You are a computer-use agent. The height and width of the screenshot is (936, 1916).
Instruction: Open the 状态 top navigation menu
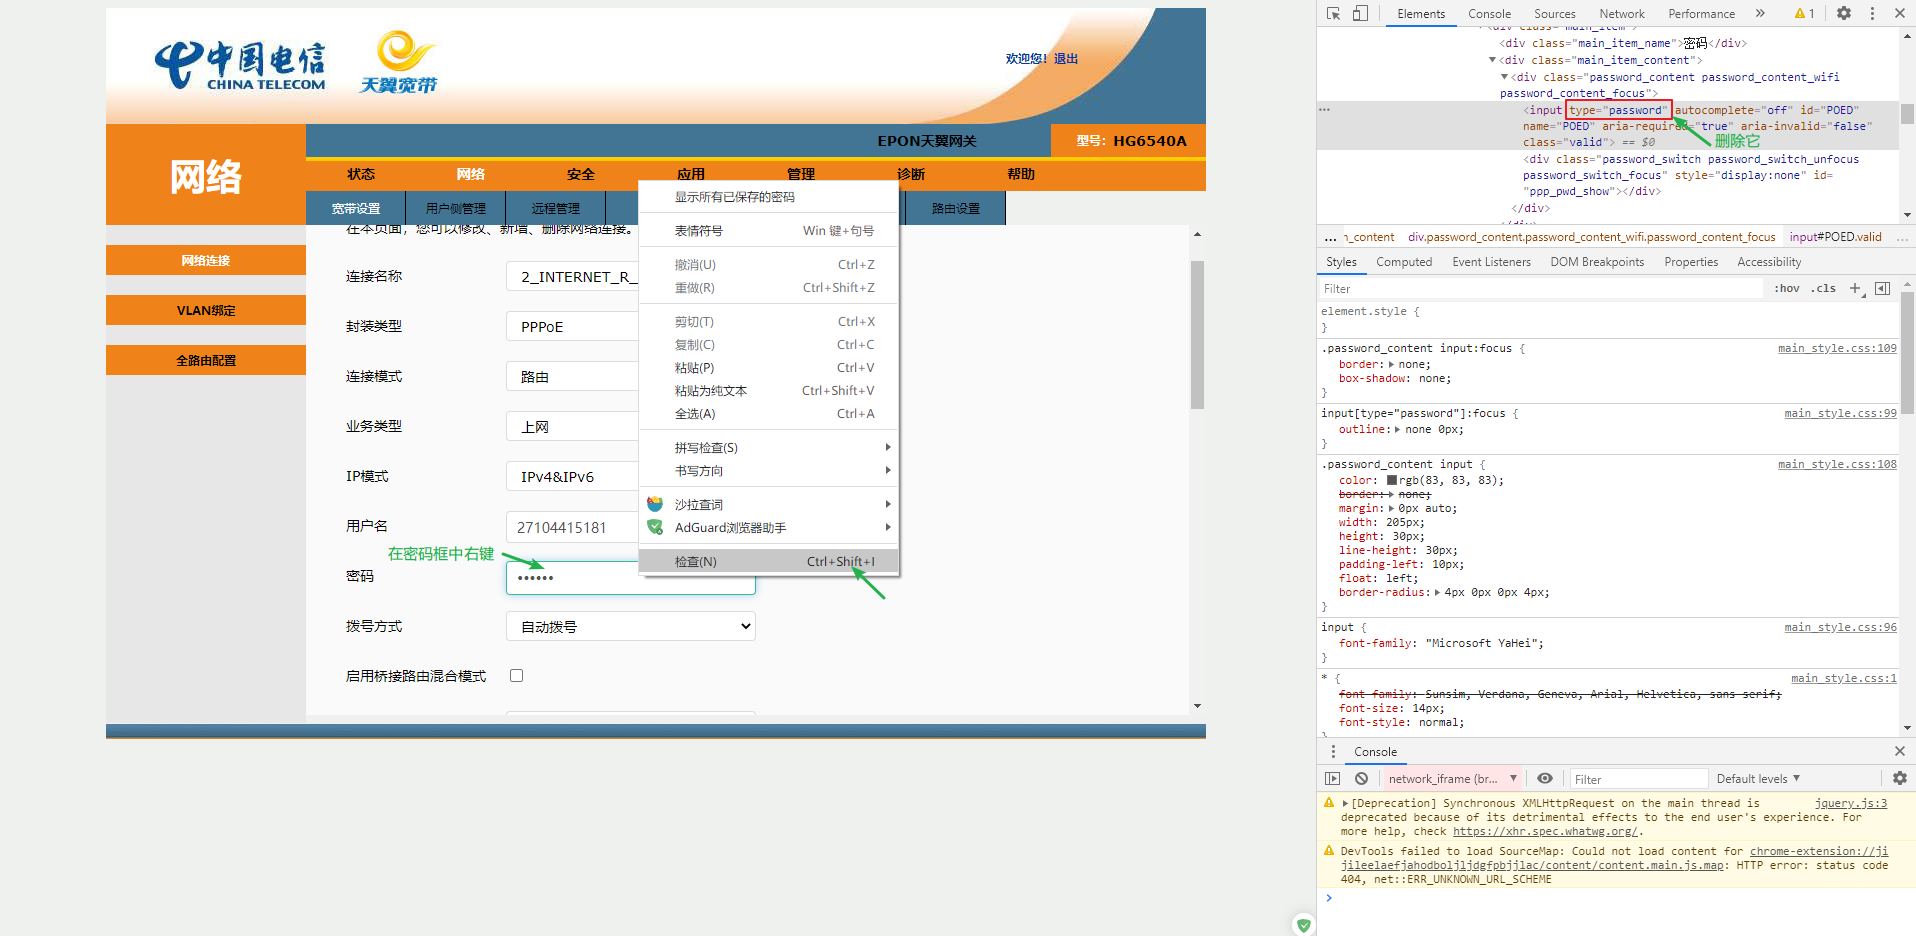361,174
